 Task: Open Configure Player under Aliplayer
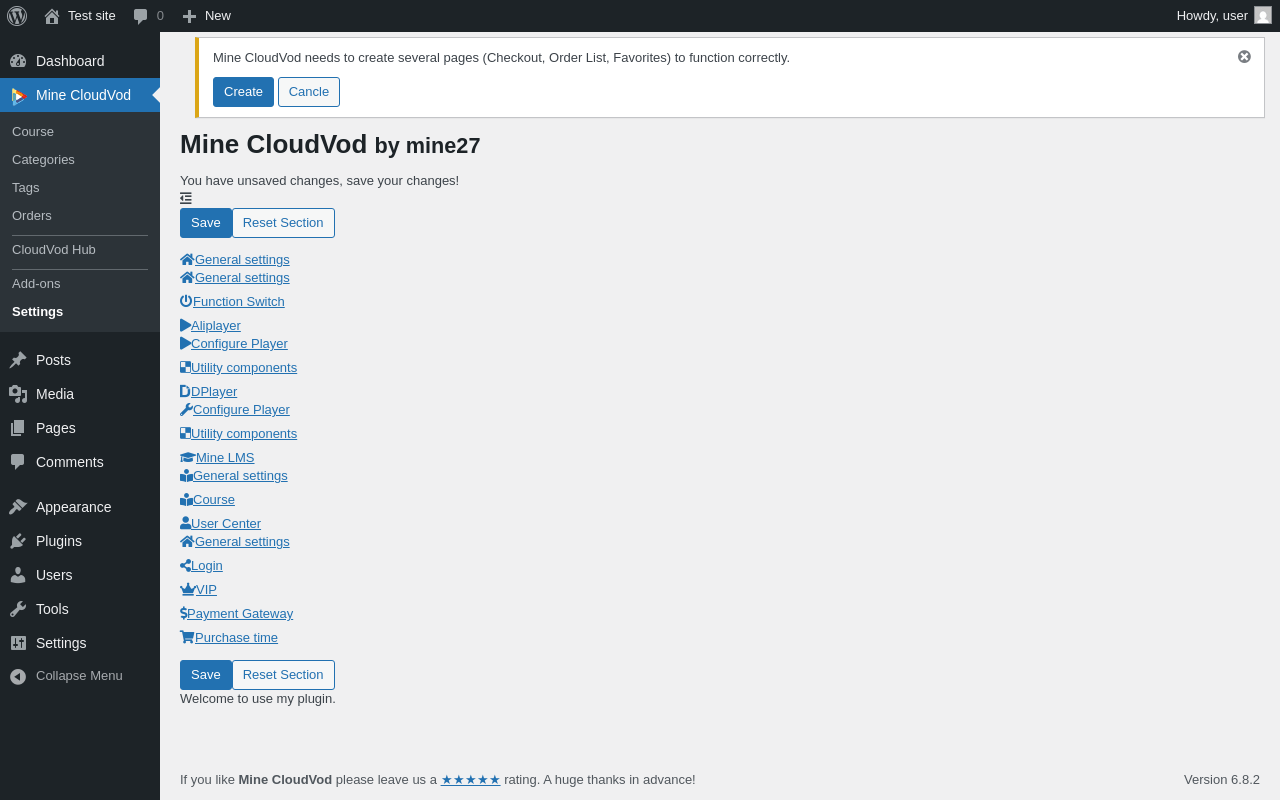239,343
